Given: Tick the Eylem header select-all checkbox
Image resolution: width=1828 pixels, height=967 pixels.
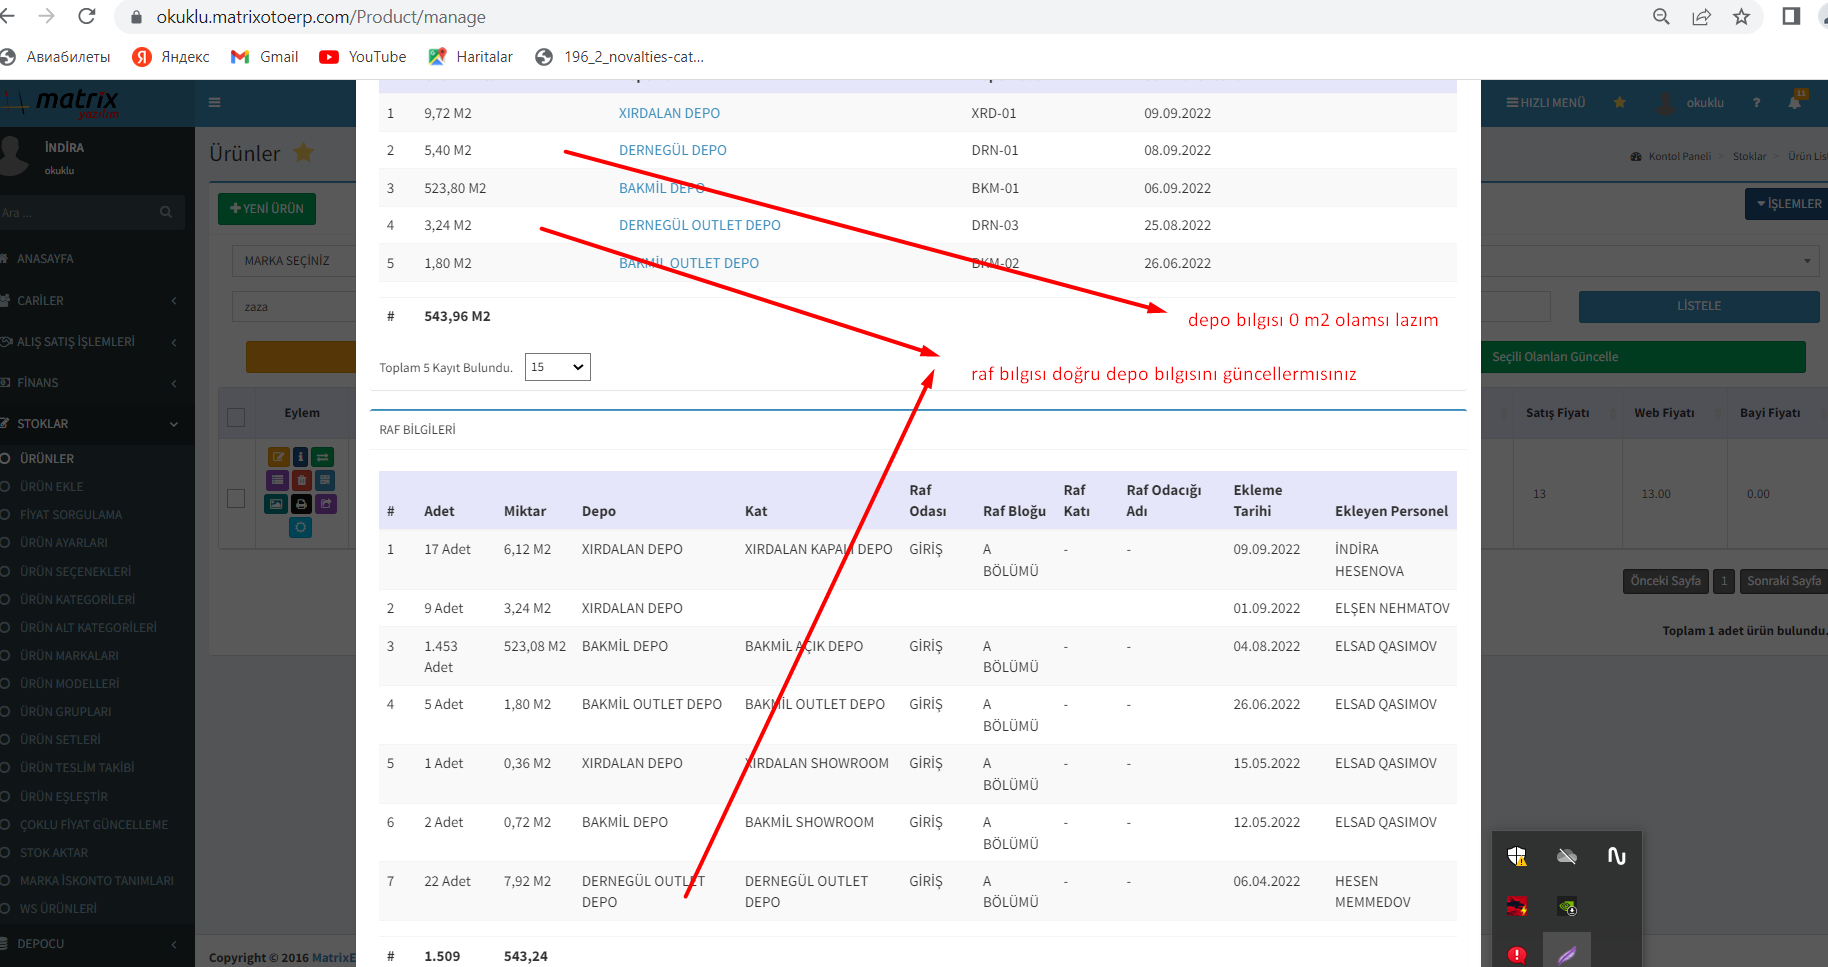Looking at the screenshot, I should tap(236, 417).
